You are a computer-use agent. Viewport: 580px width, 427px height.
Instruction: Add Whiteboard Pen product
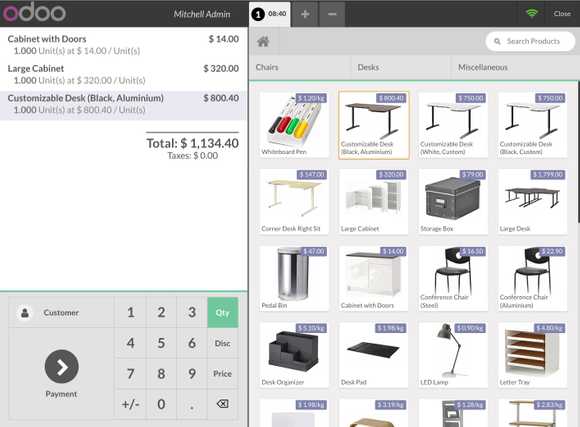294,125
